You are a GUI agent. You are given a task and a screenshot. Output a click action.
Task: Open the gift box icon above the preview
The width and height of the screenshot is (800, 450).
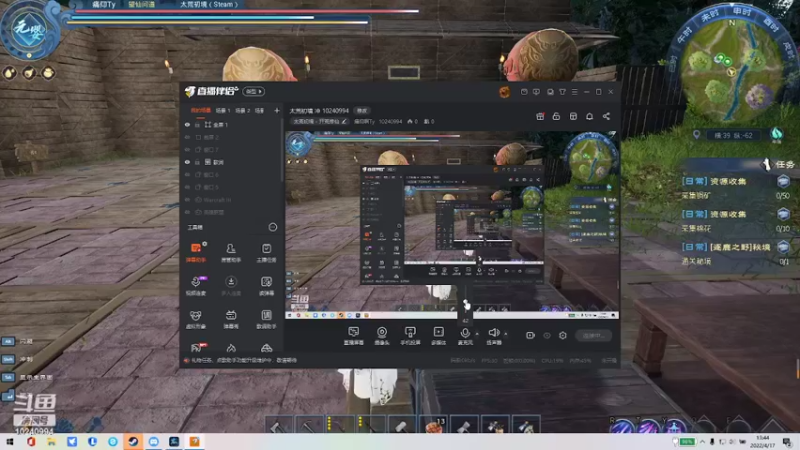tap(540, 116)
